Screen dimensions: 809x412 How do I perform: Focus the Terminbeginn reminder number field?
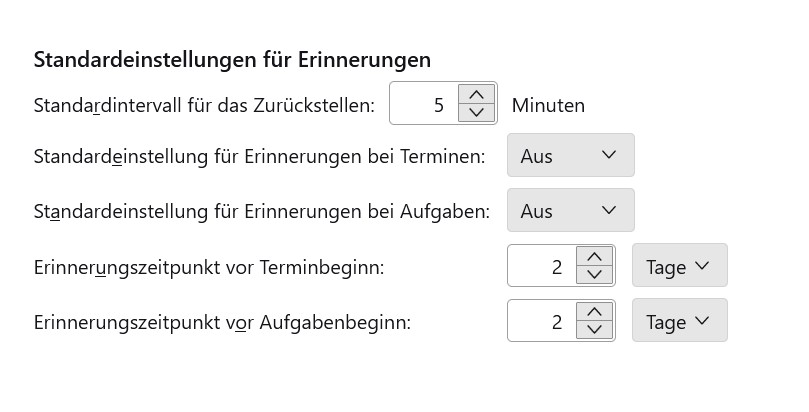tap(543, 267)
